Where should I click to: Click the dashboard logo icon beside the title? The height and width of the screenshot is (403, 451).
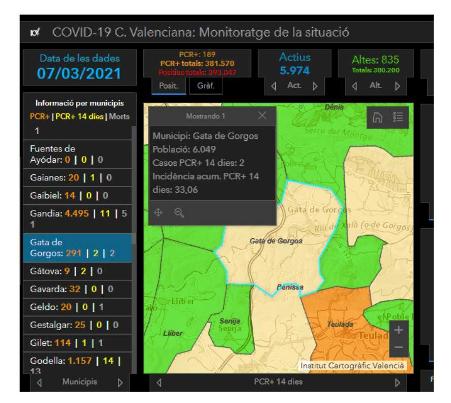coord(35,32)
